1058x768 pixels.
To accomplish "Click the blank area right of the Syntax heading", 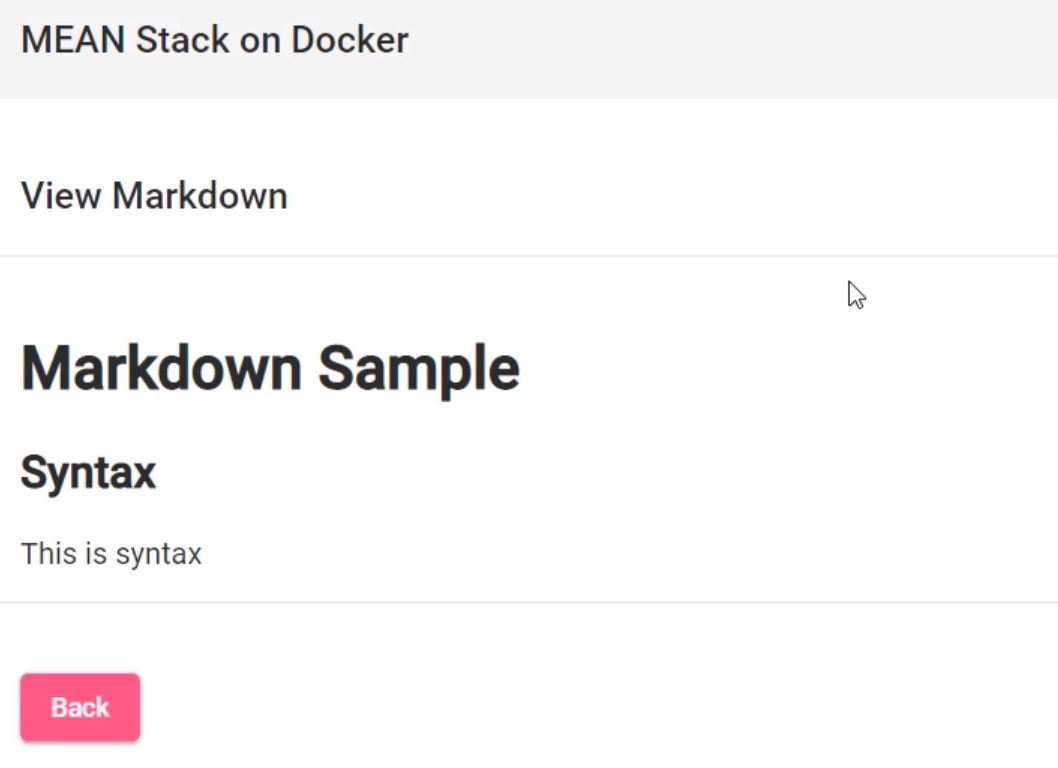I will pyautogui.click(x=607, y=472).
